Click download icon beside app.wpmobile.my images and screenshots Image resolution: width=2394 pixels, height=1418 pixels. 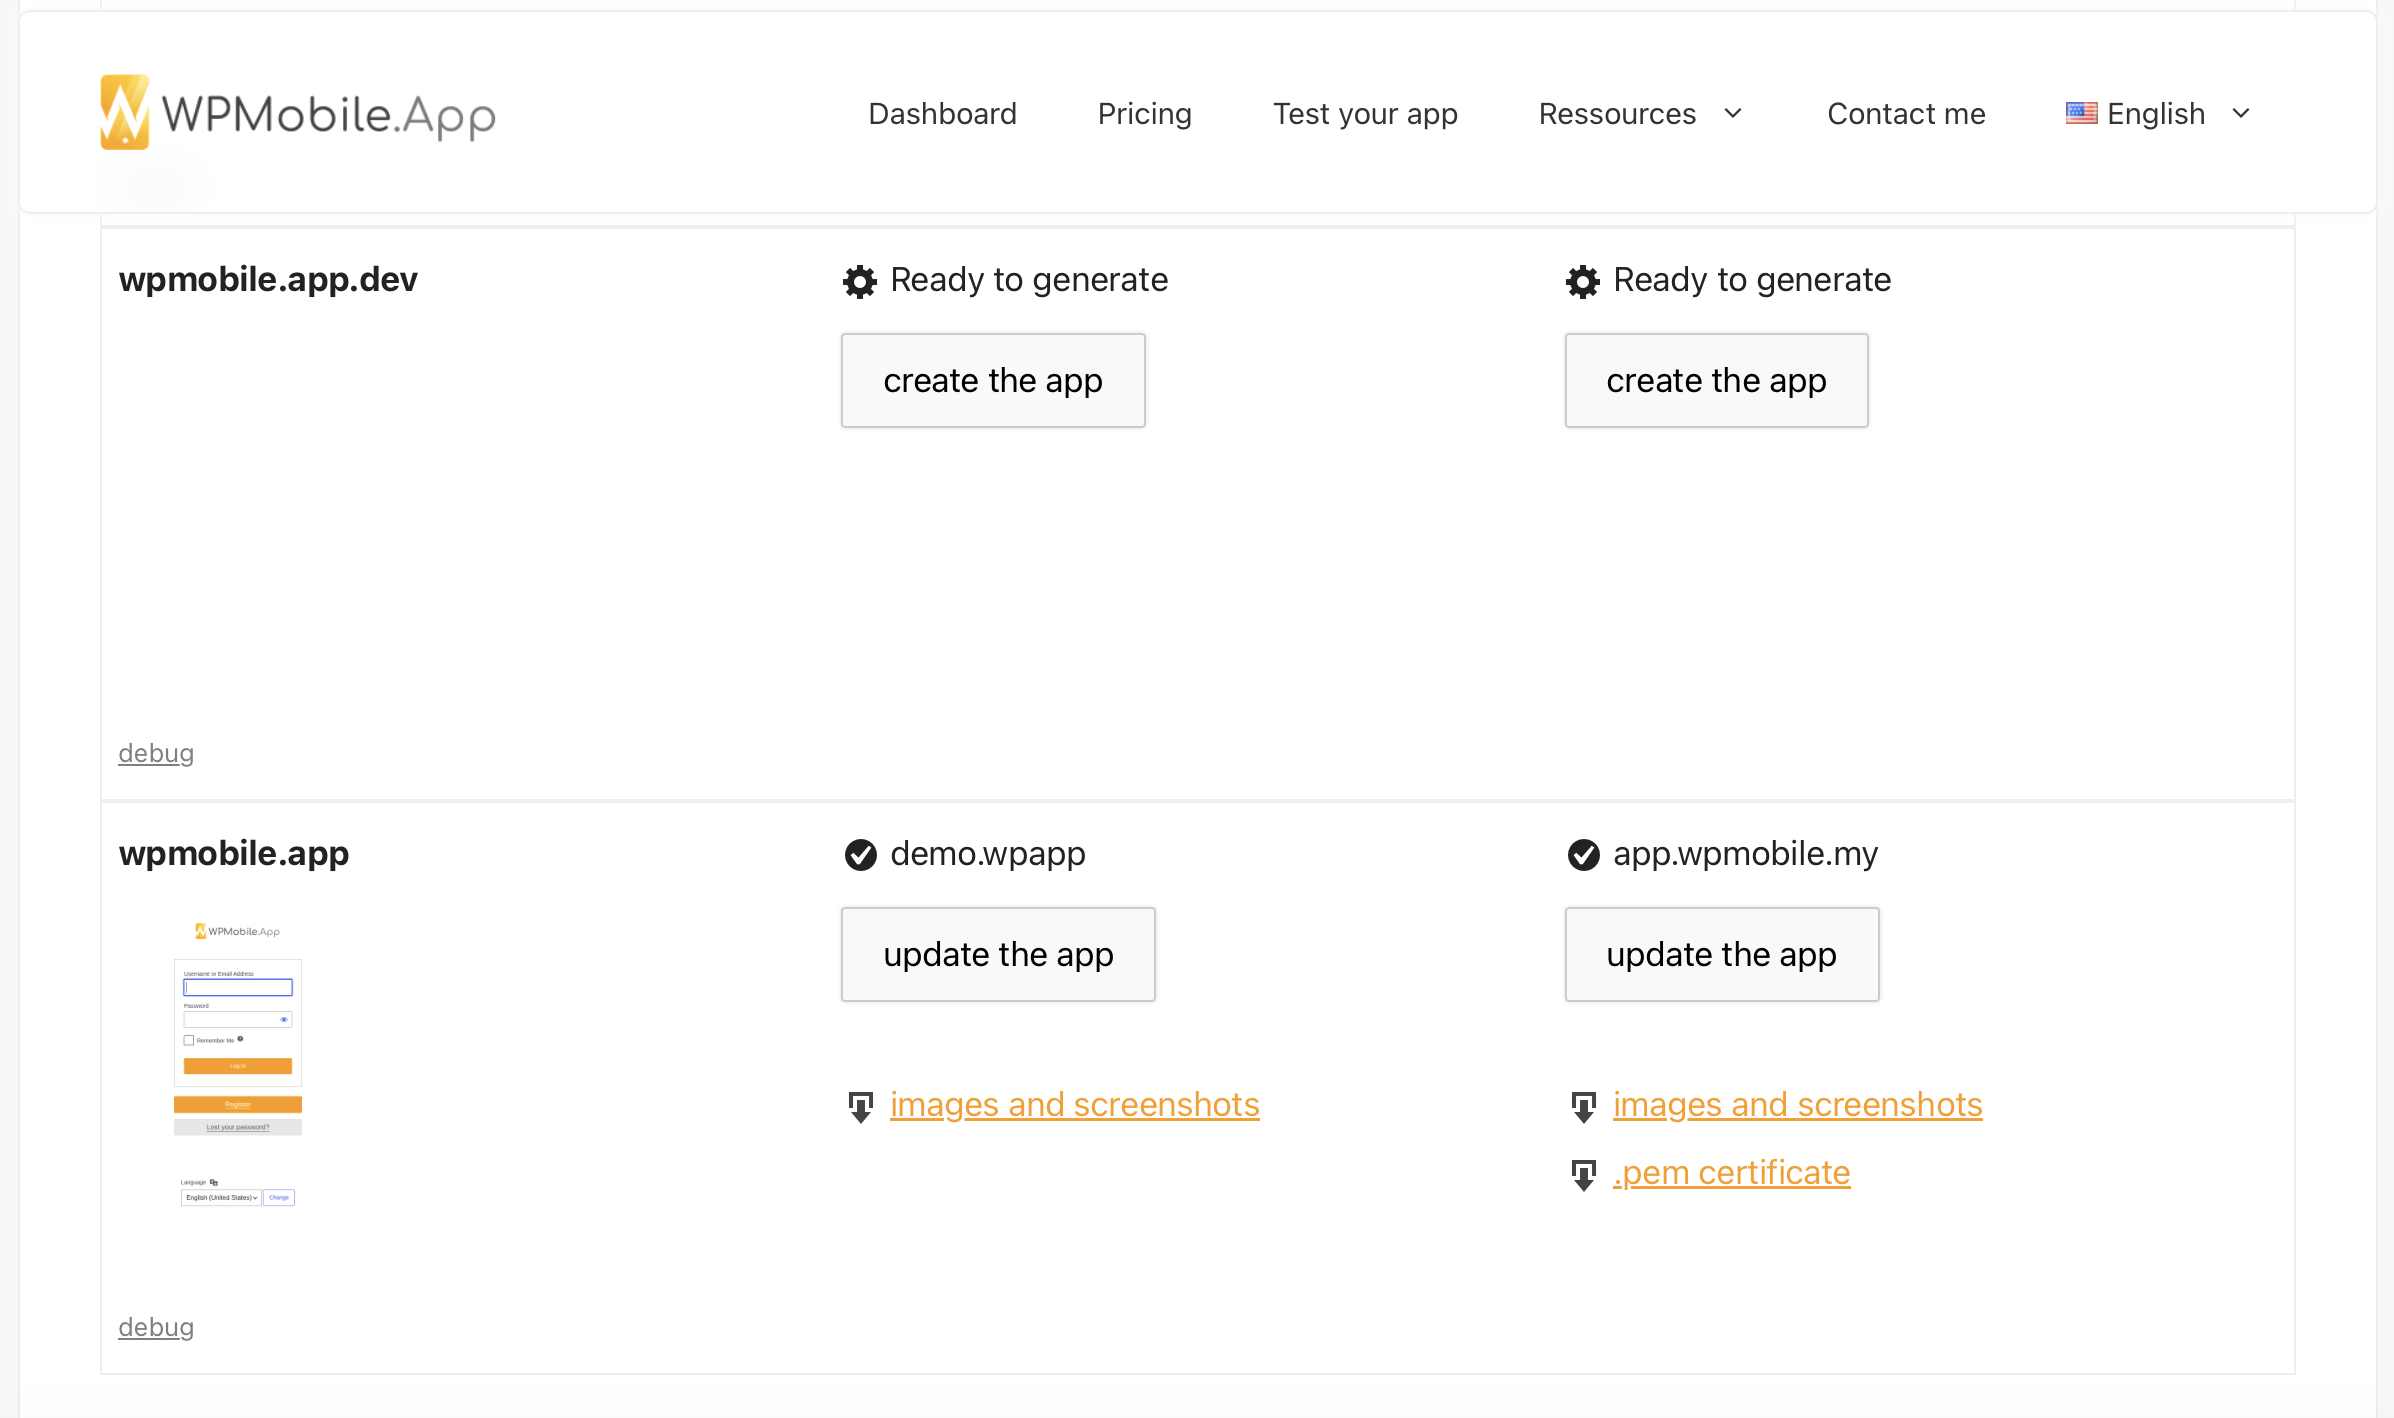pos(1583,1107)
